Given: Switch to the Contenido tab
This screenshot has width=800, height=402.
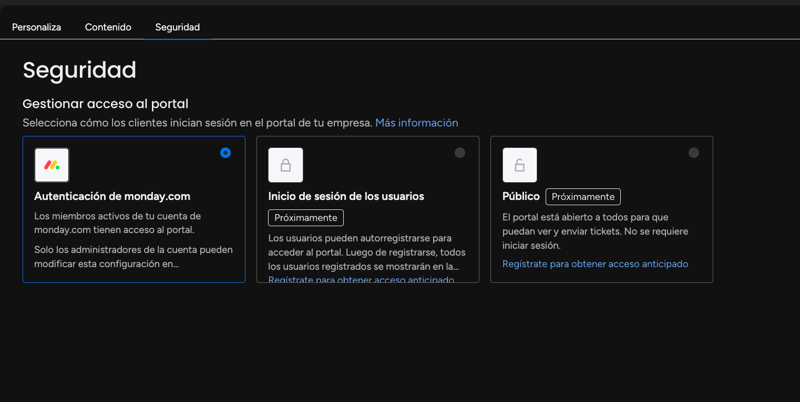Looking at the screenshot, I should [x=108, y=27].
